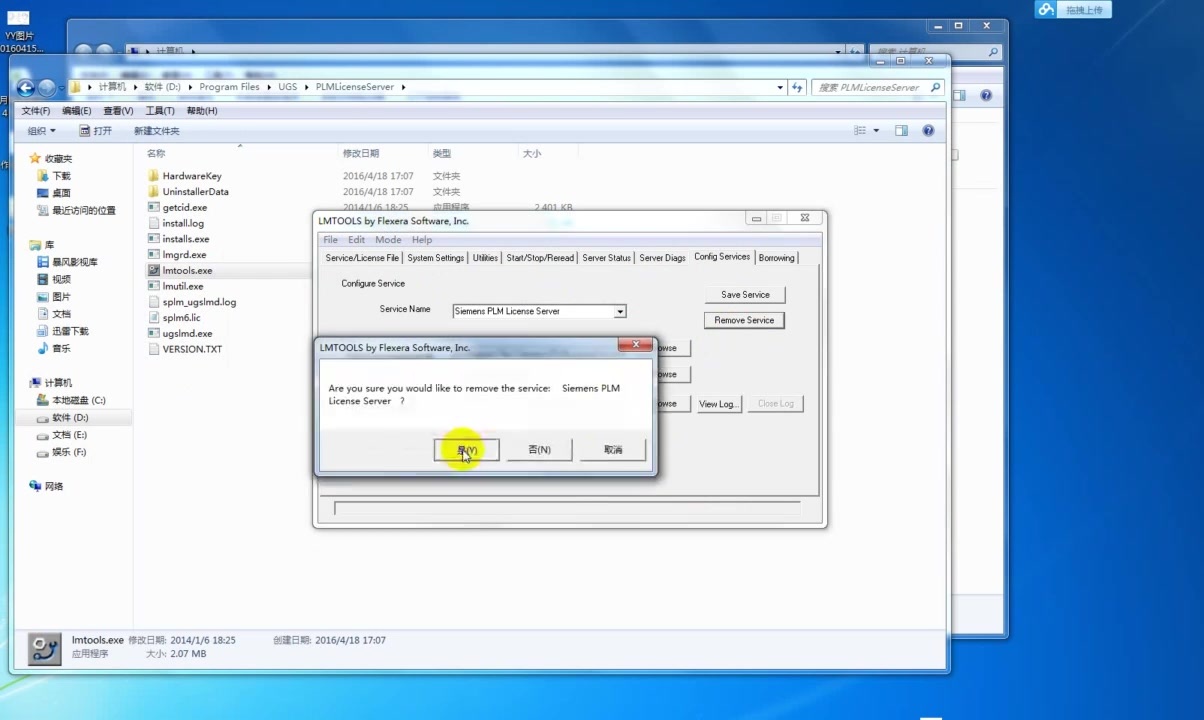Click the View Log... button
The height and width of the screenshot is (720, 1204).
pos(718,404)
